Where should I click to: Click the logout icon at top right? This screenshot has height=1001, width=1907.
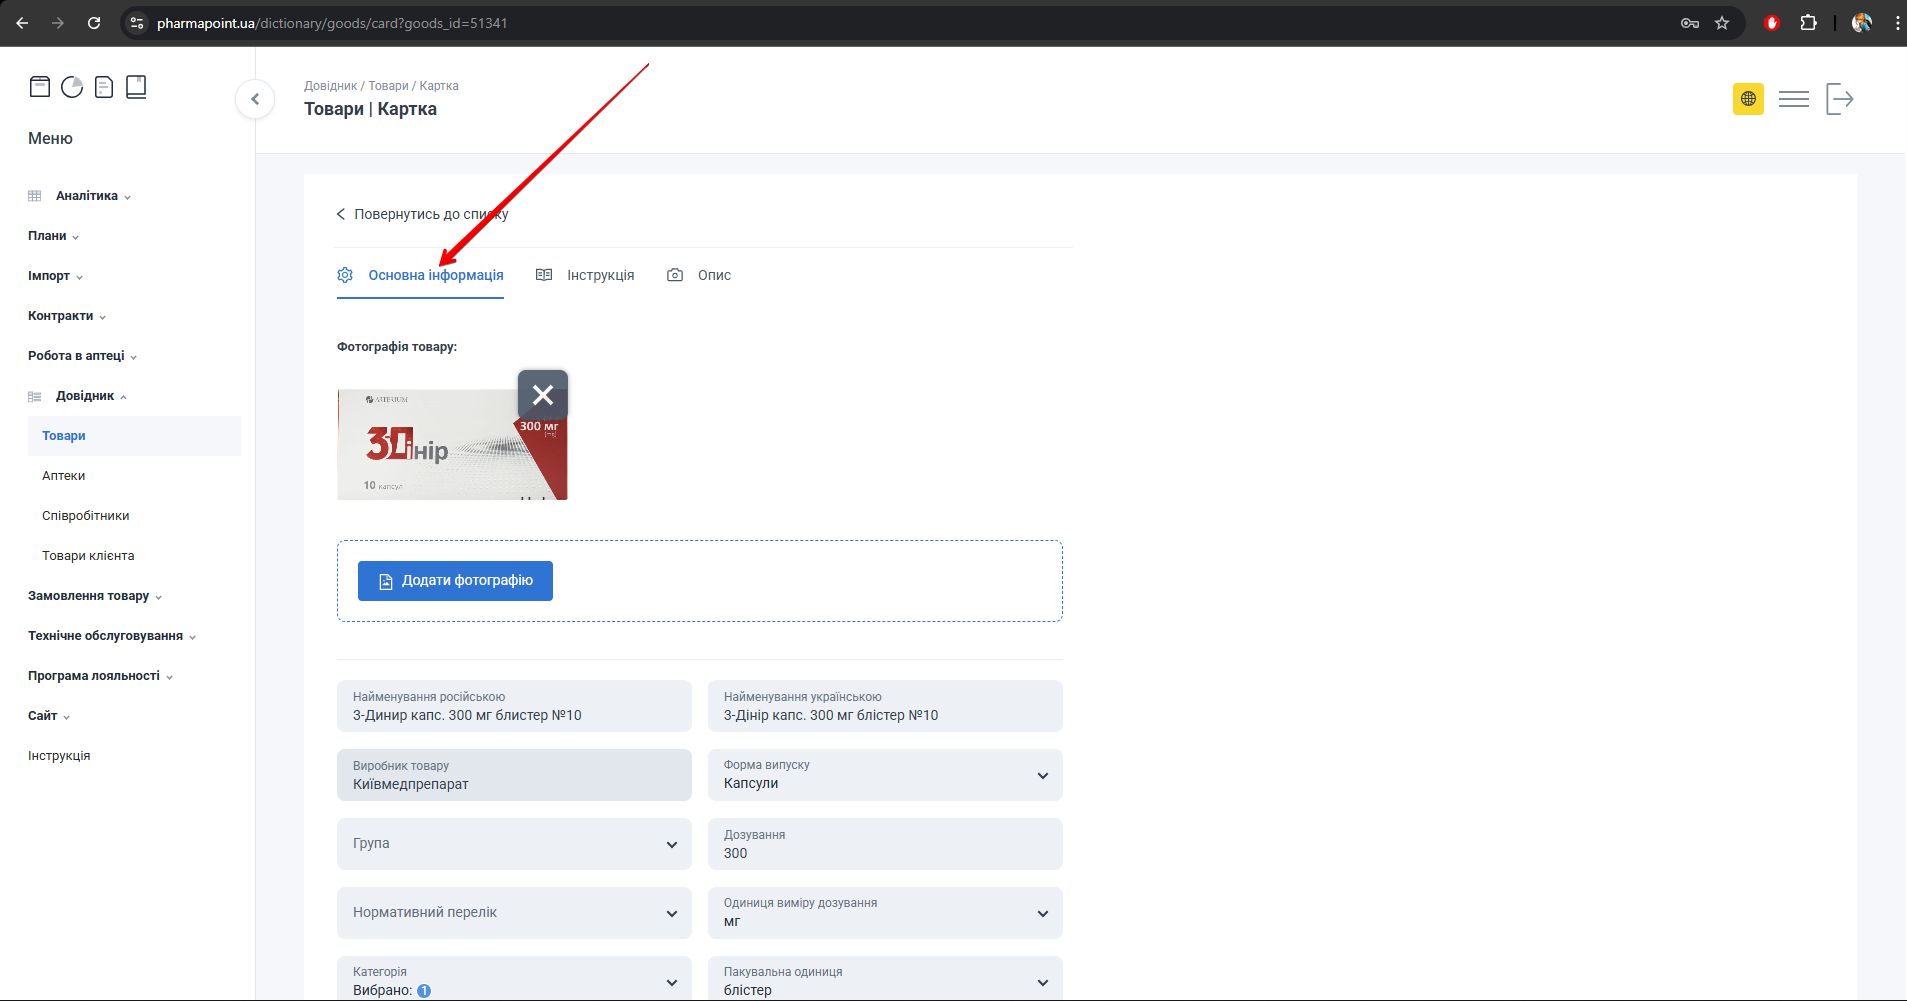coord(1839,99)
